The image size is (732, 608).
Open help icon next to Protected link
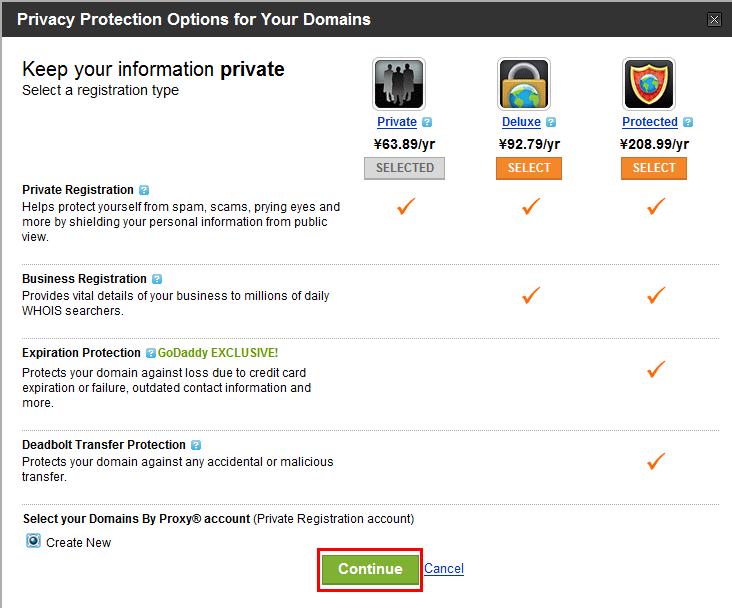tap(688, 122)
